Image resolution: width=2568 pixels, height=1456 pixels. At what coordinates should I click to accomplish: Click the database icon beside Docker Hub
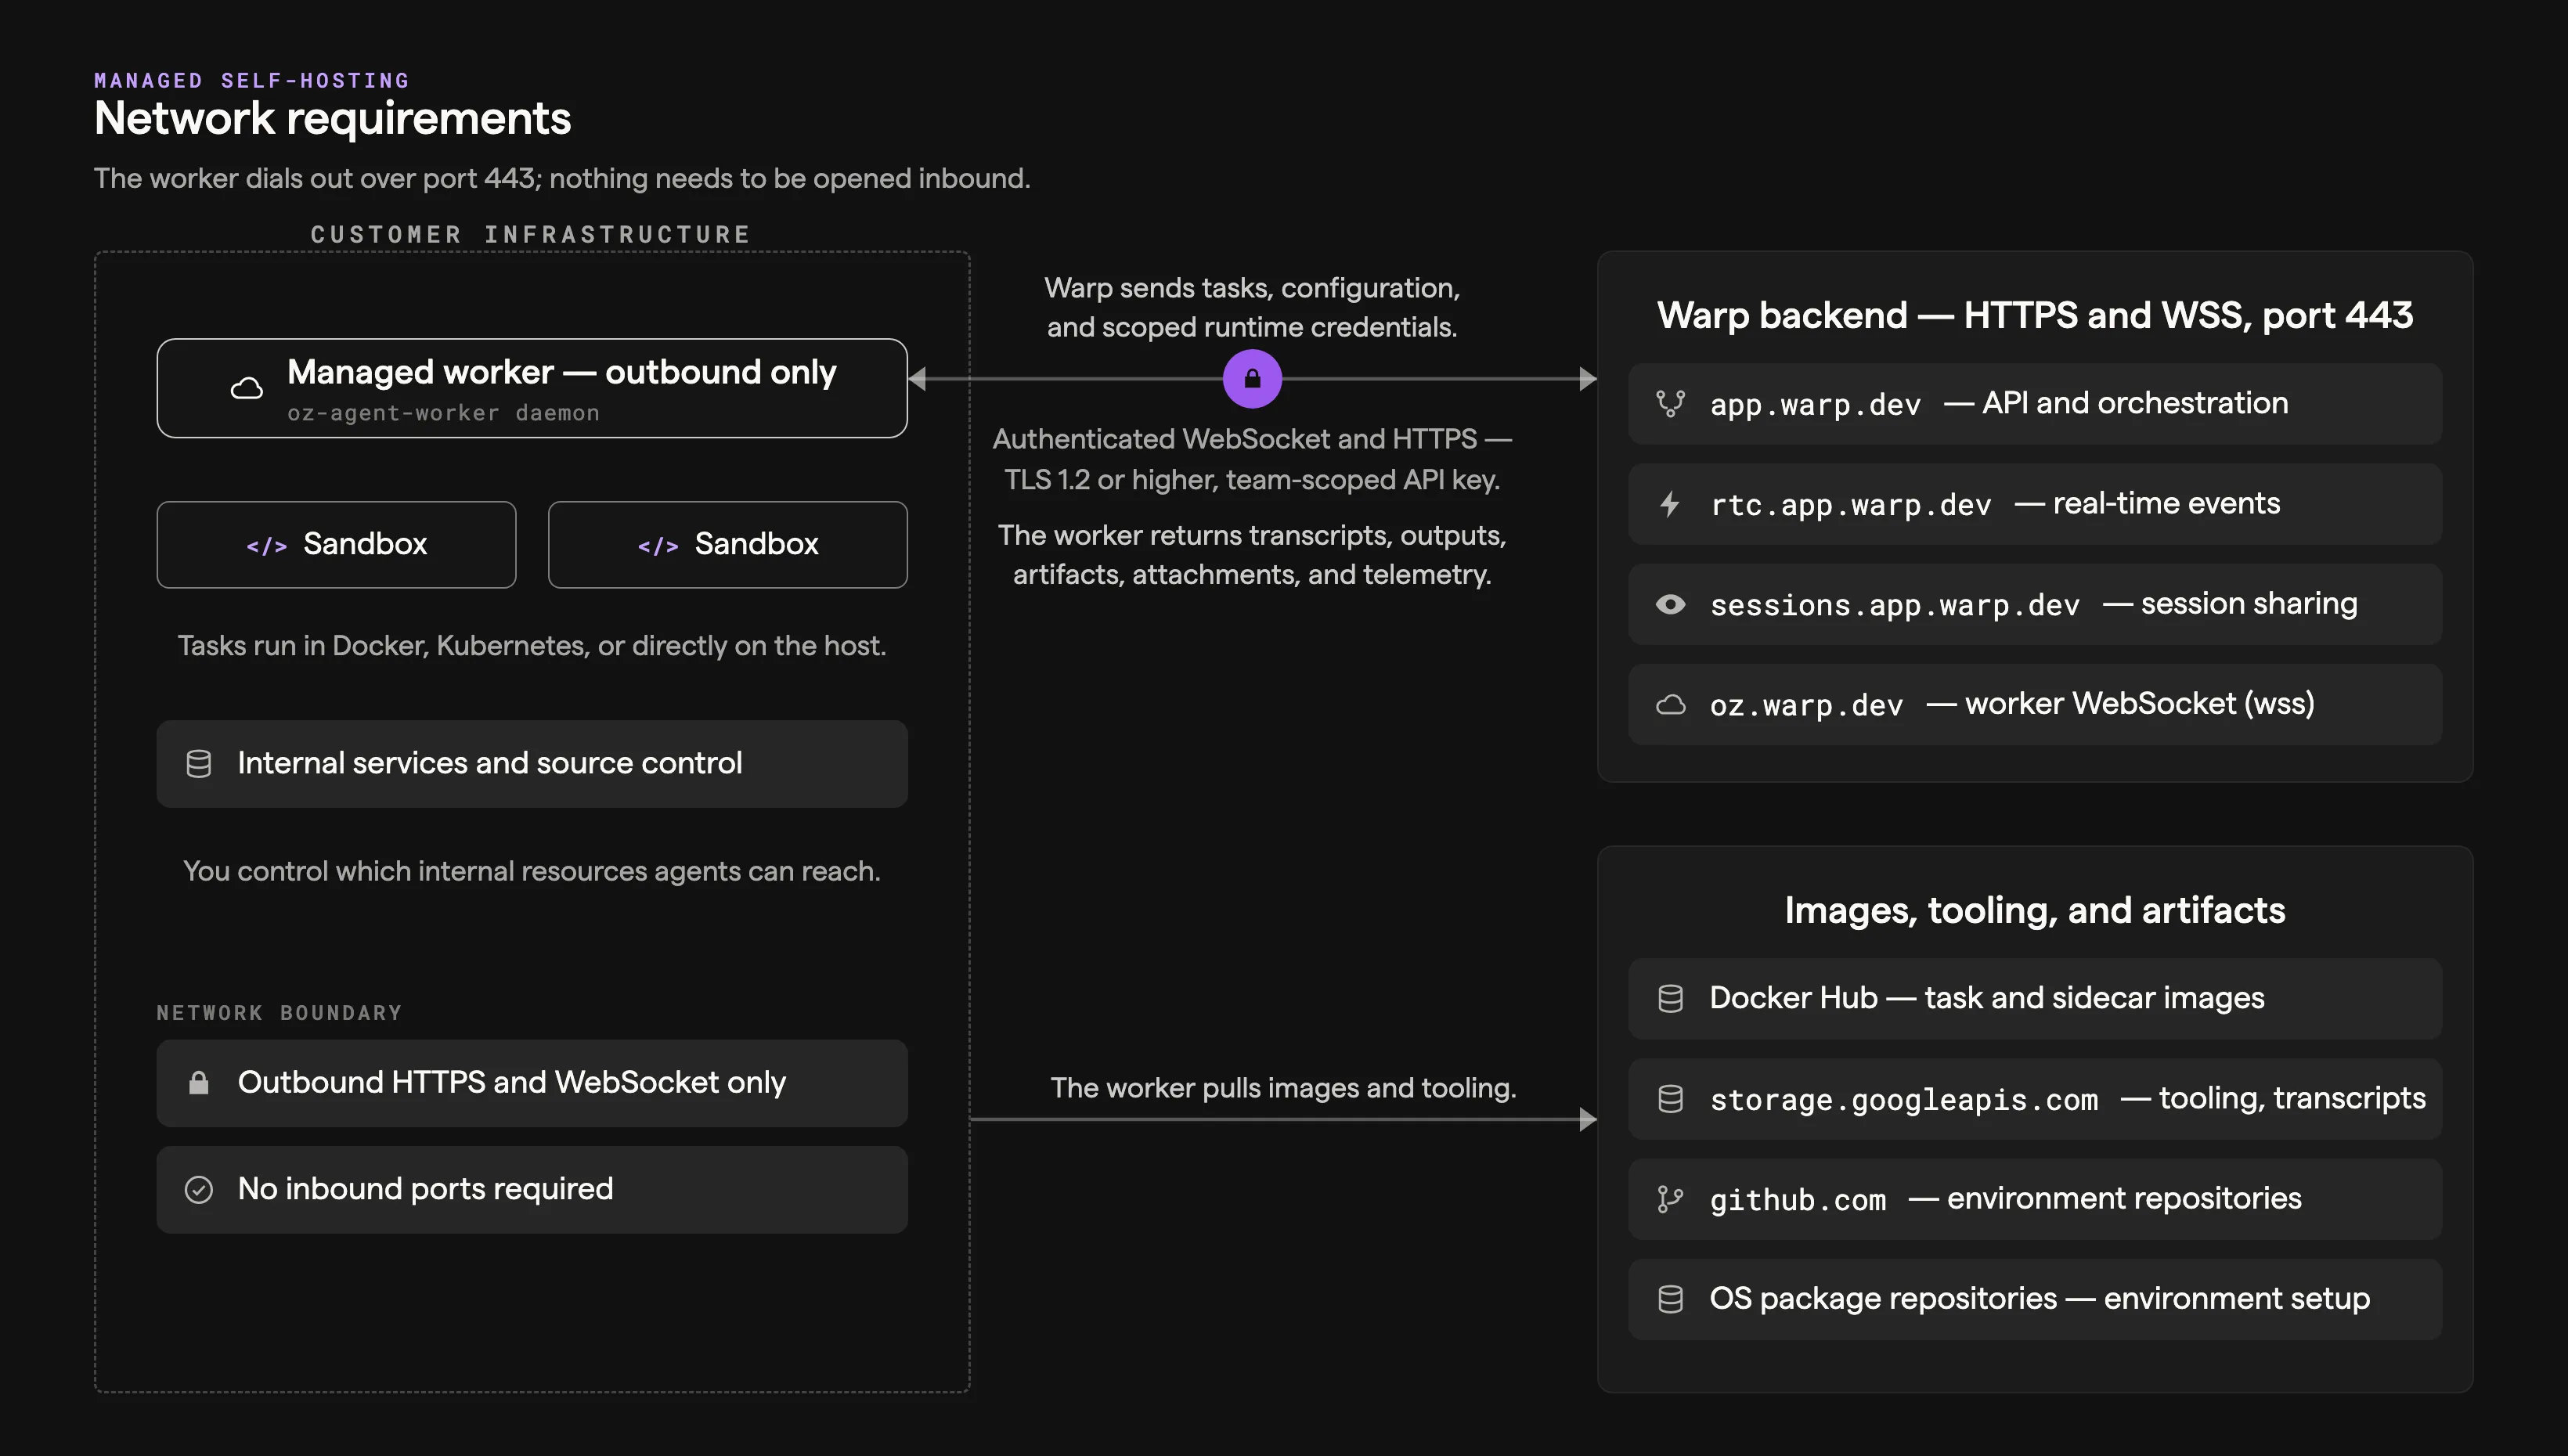point(1671,999)
